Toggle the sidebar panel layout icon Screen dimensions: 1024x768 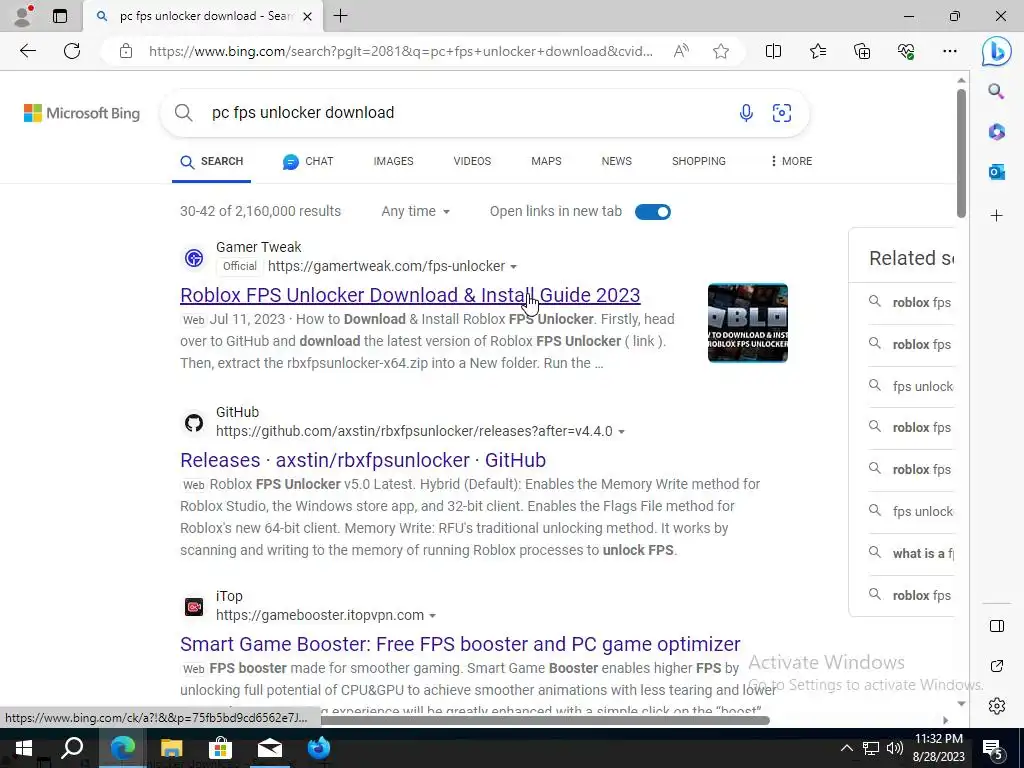click(x=997, y=626)
